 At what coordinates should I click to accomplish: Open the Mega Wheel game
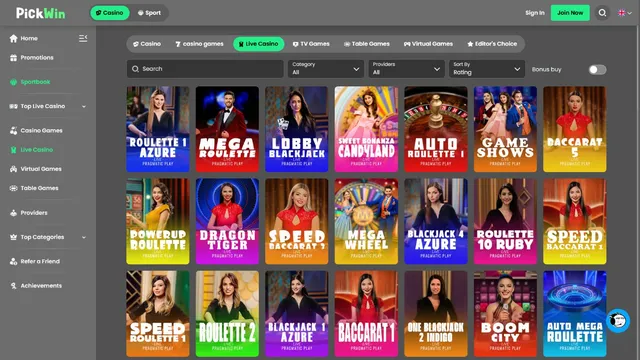[366, 221]
